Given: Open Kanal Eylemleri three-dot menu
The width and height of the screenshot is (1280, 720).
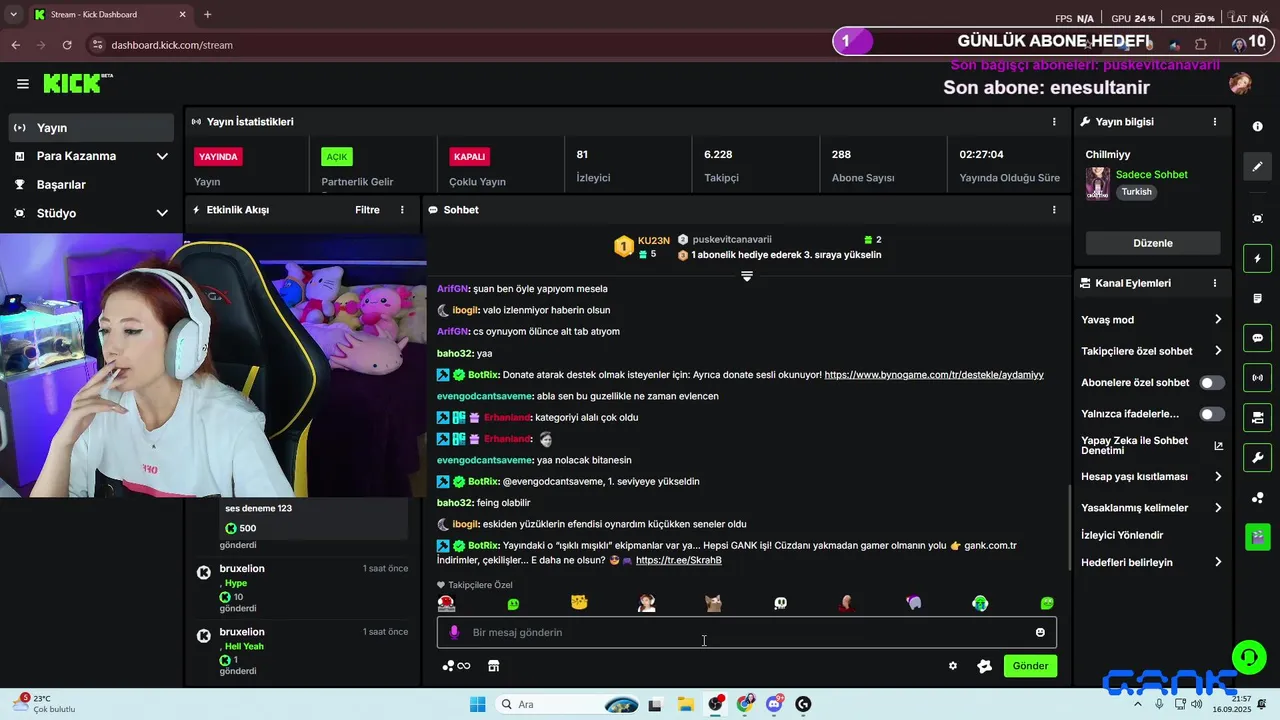Looking at the screenshot, I should pyautogui.click(x=1215, y=283).
